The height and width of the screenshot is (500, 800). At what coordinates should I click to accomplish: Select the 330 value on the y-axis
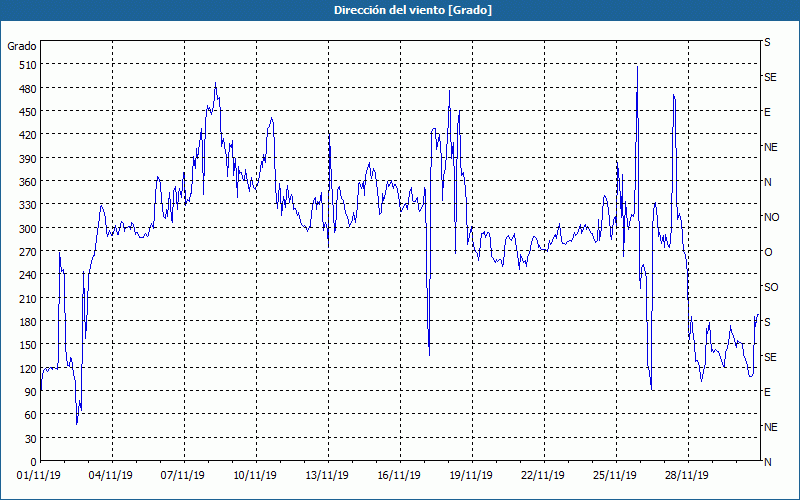click(x=28, y=205)
